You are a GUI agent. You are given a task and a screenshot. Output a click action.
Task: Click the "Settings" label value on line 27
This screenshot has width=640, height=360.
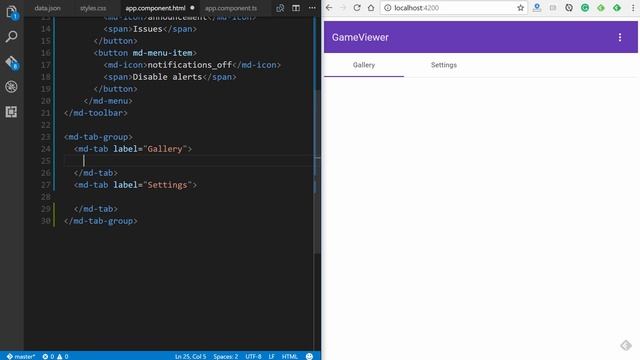(167, 185)
